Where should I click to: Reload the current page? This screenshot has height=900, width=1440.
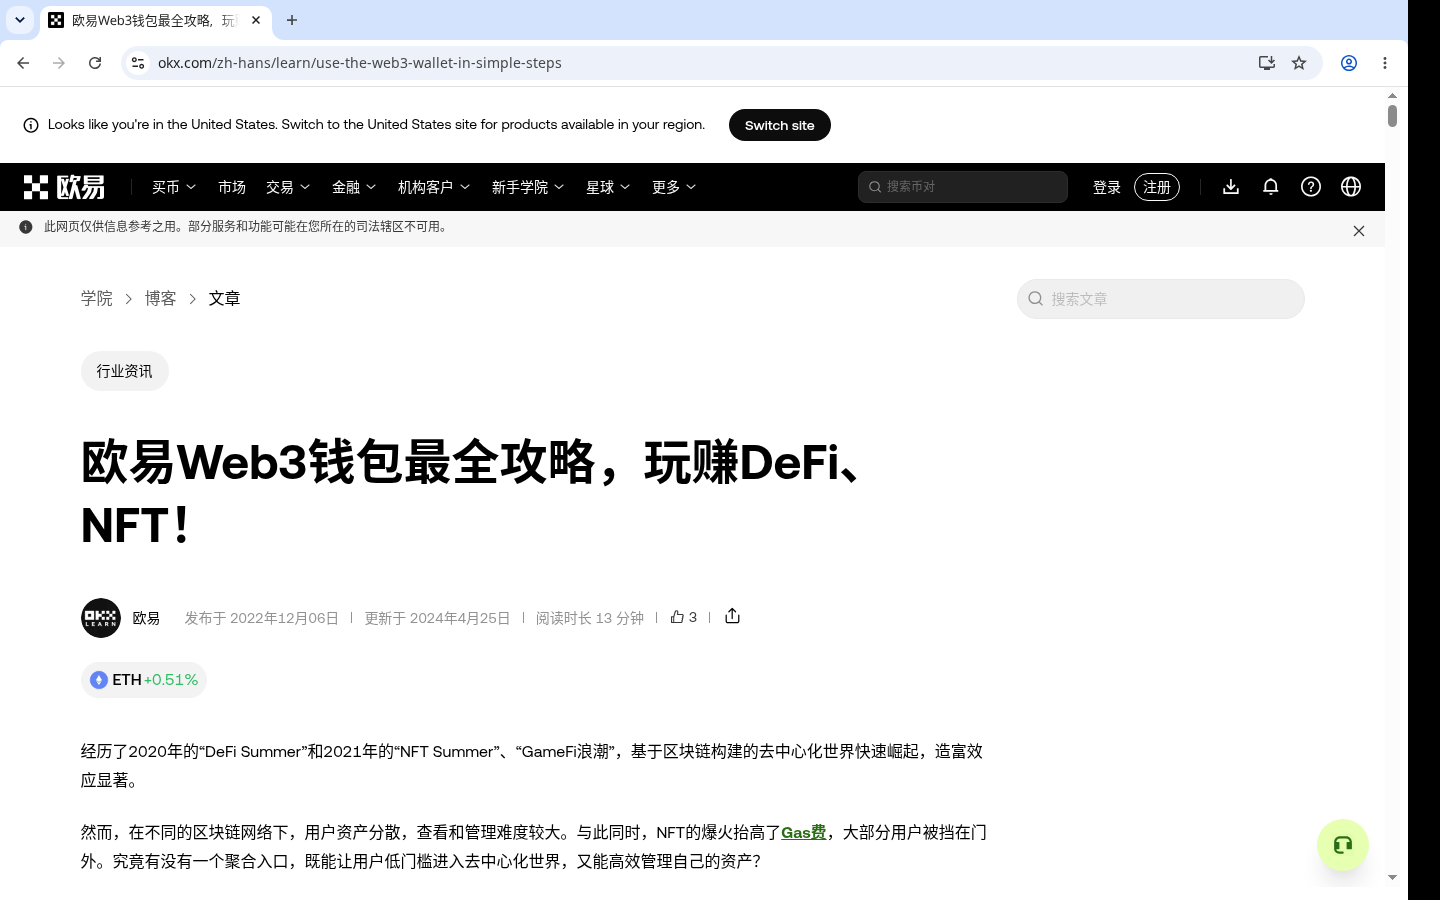(95, 63)
